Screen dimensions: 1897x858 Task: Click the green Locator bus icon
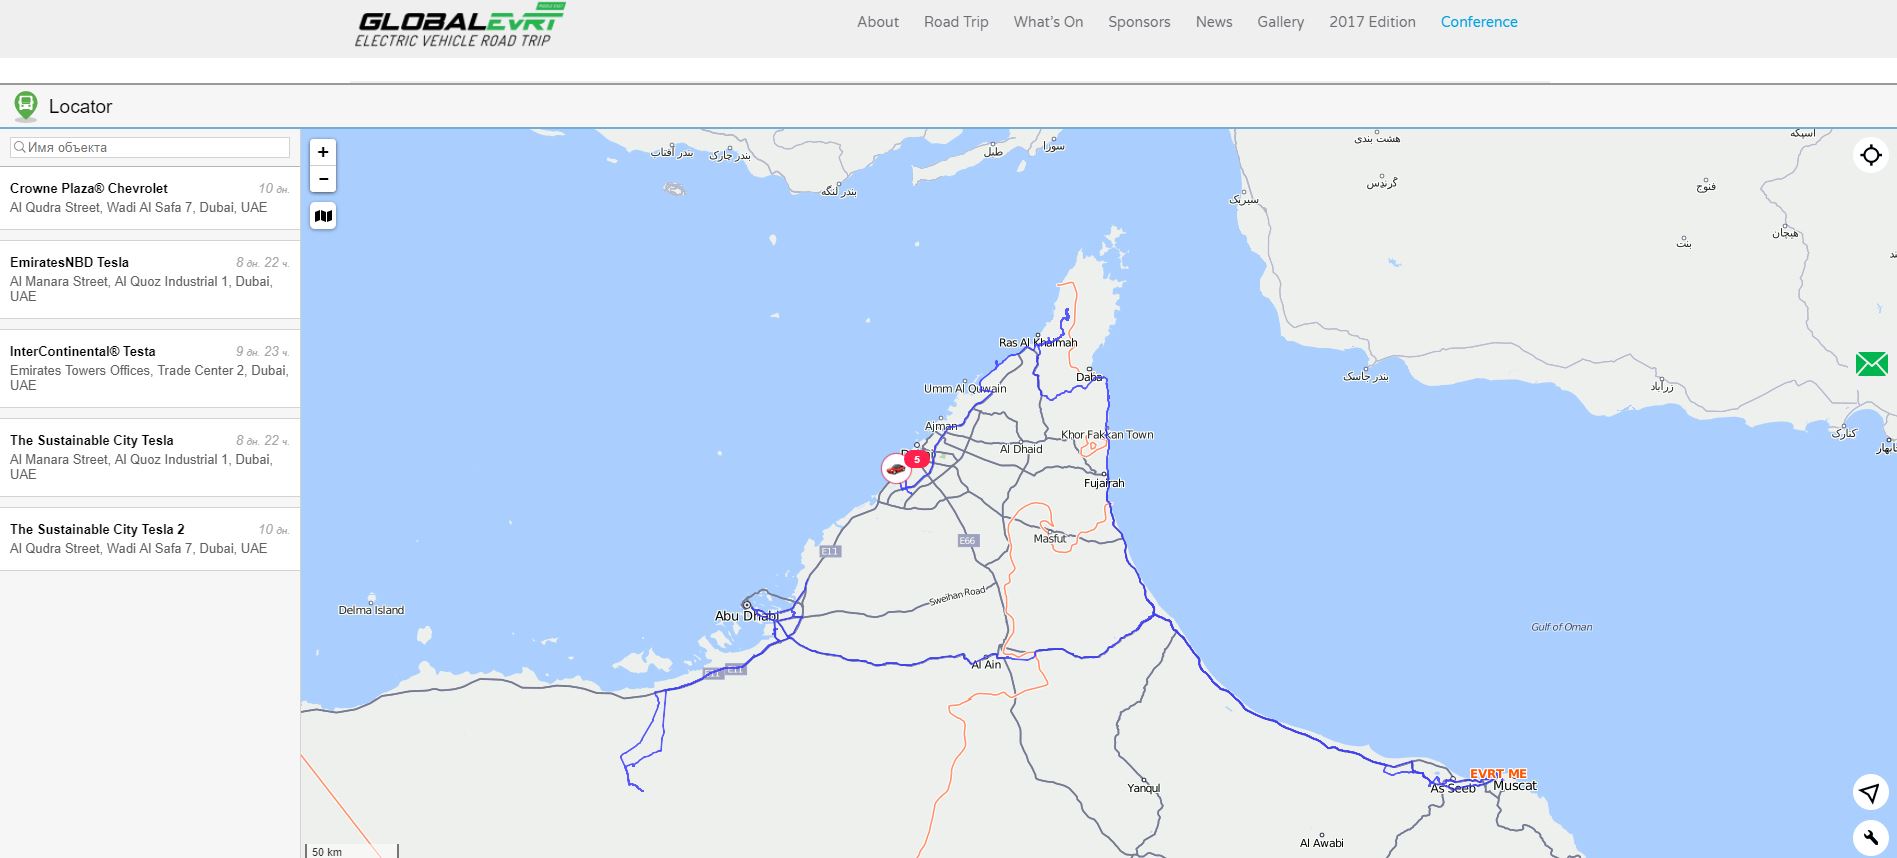(x=25, y=106)
